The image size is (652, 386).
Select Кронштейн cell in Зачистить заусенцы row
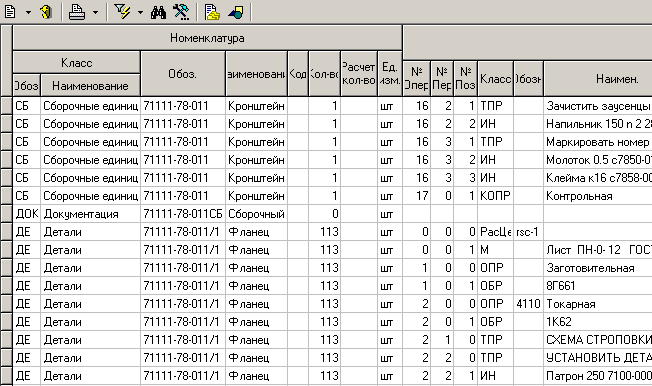[x=256, y=106]
